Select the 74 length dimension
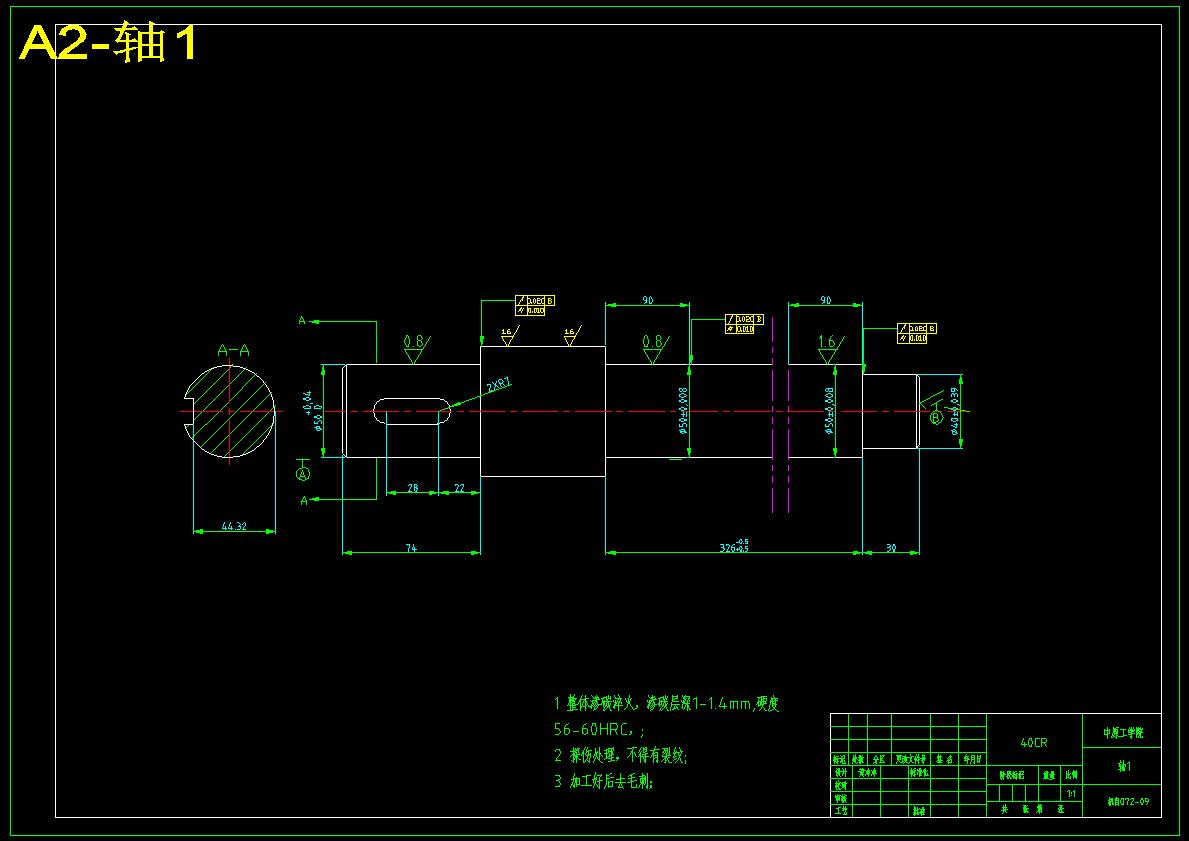This screenshot has width=1189, height=841. point(411,548)
